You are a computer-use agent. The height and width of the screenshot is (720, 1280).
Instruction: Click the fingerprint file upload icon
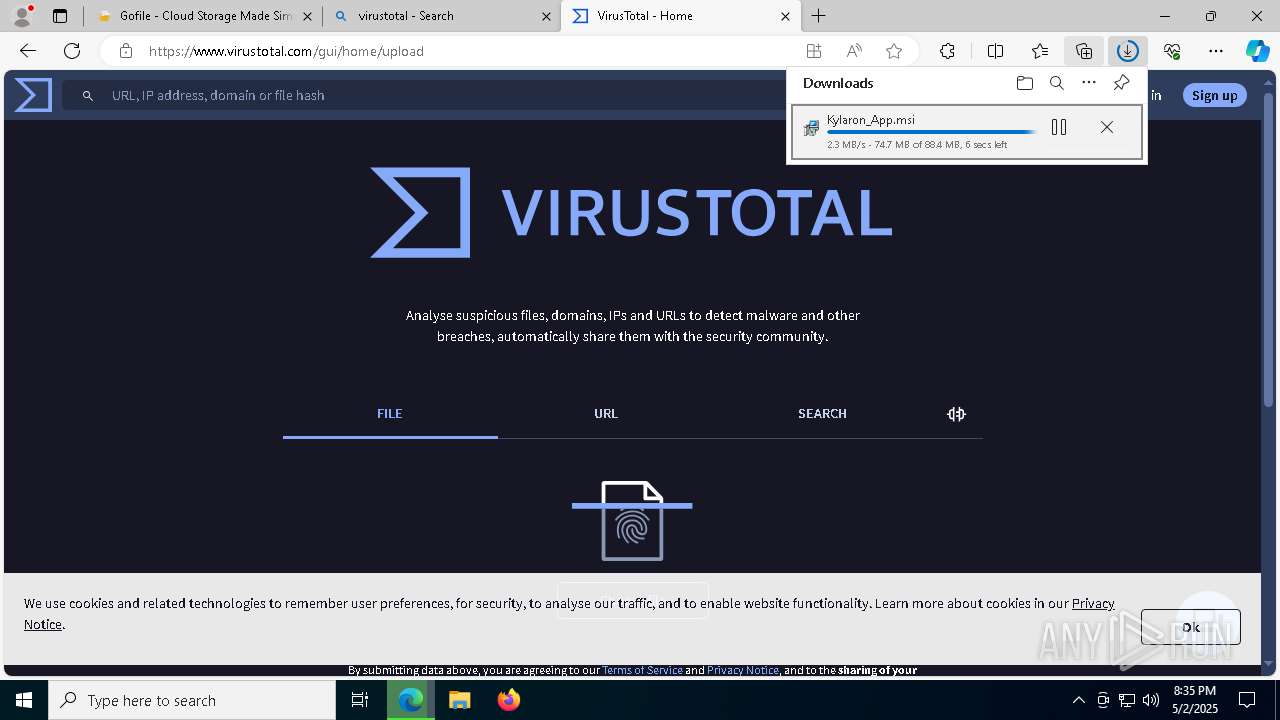point(632,521)
